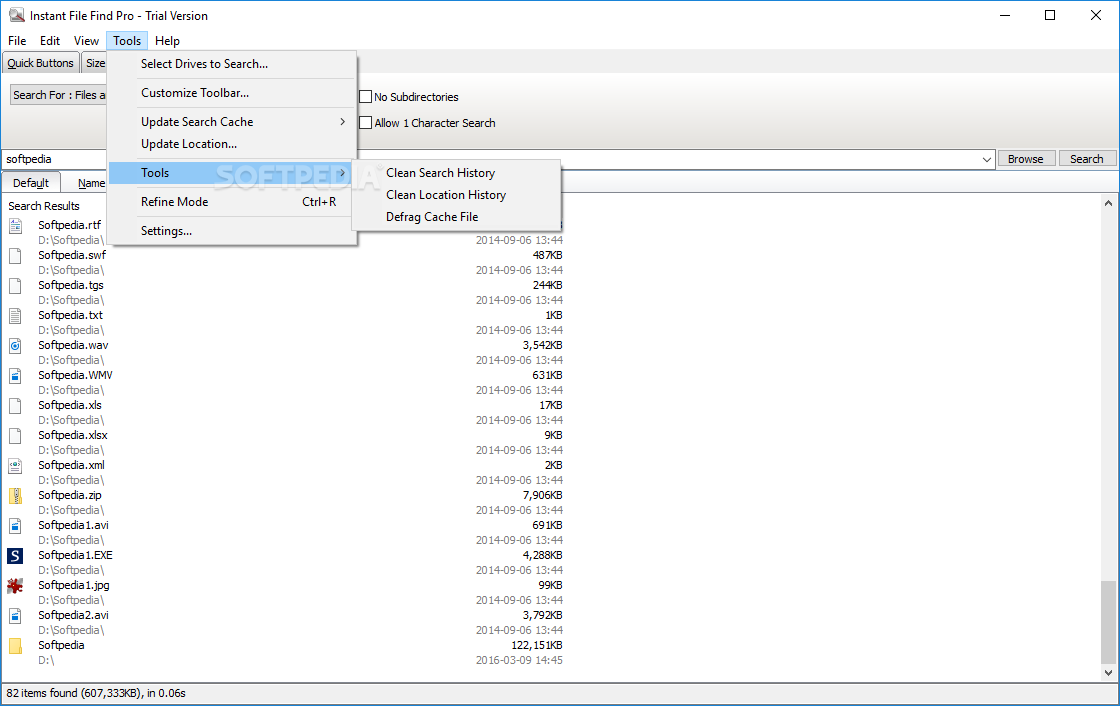Click the Softpedia2.avi video icon
The image size is (1120, 706).
15,616
